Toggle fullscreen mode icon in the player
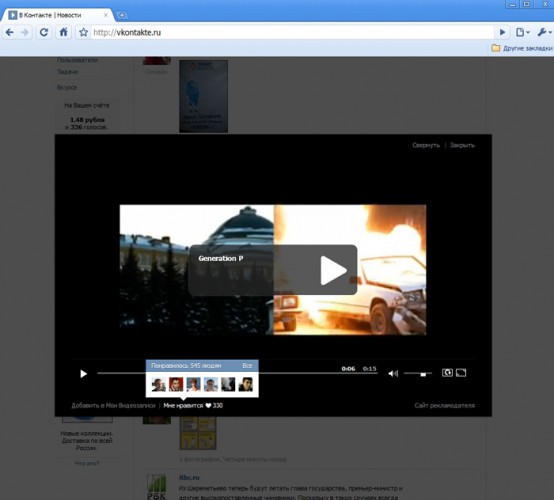This screenshot has width=554, height=500. coord(461,373)
